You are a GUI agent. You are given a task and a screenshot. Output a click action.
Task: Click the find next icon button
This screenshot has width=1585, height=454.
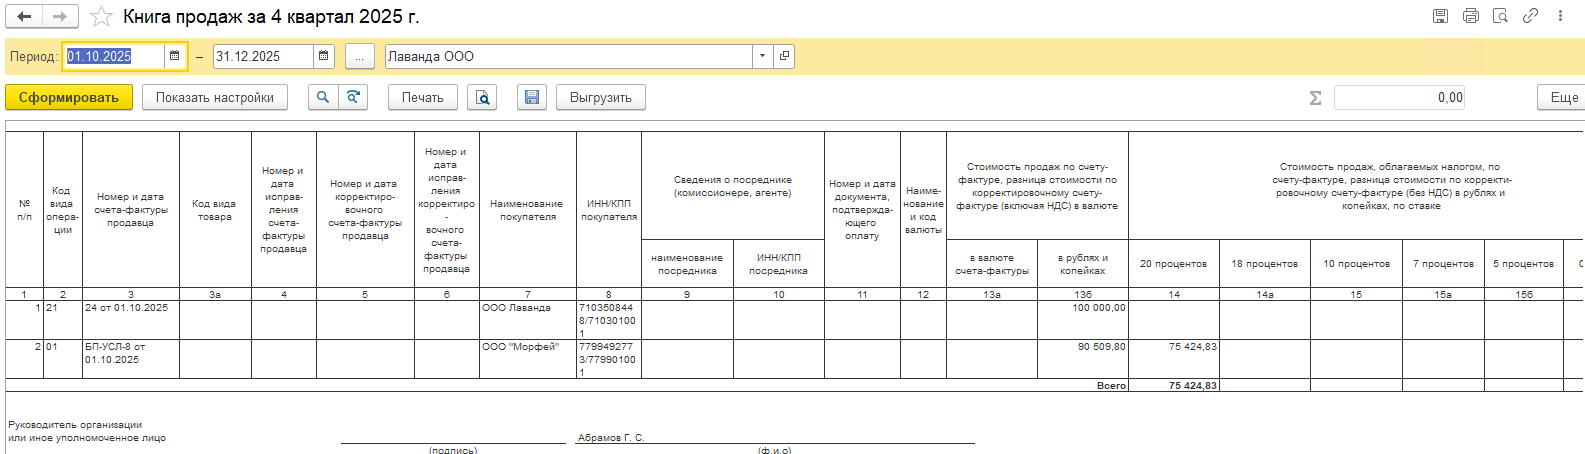(x=352, y=97)
